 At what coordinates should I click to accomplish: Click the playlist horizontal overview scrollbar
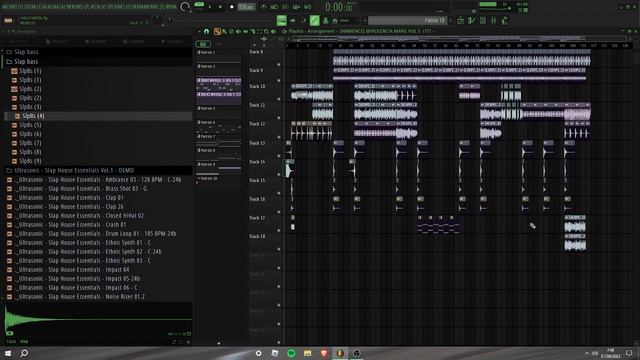pyautogui.click(x=457, y=39)
